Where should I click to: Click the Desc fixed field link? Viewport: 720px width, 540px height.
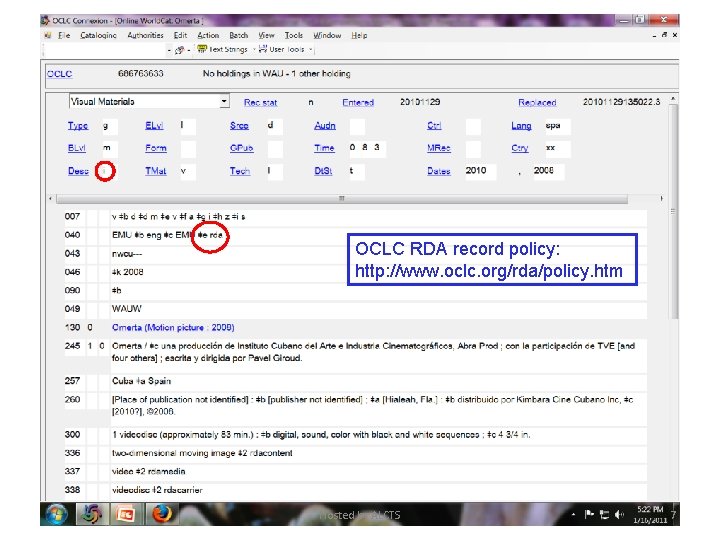pos(78,171)
